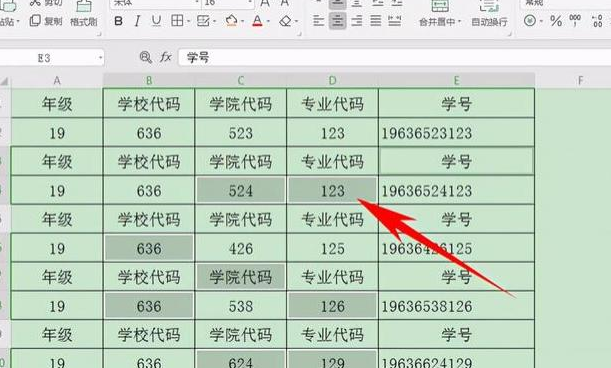Screen dimensions: 611x368
Task: Select the first row's 专业代码 header cell
Action: click(332, 104)
